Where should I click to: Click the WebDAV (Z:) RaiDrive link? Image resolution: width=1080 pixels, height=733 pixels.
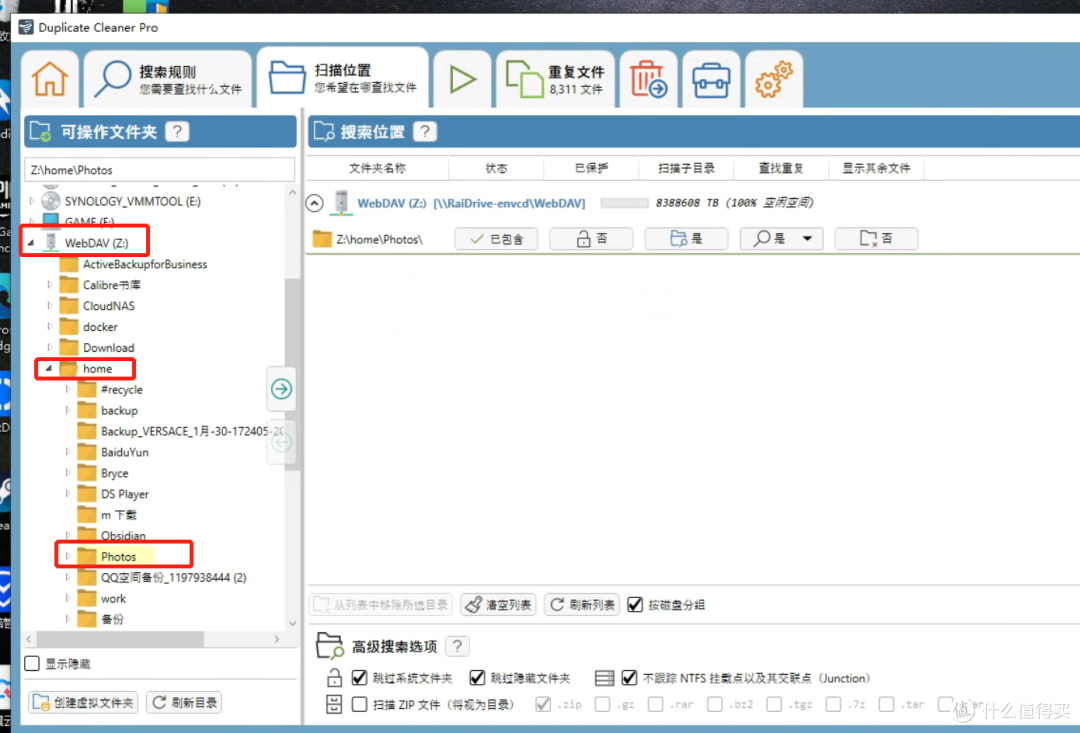tap(471, 203)
